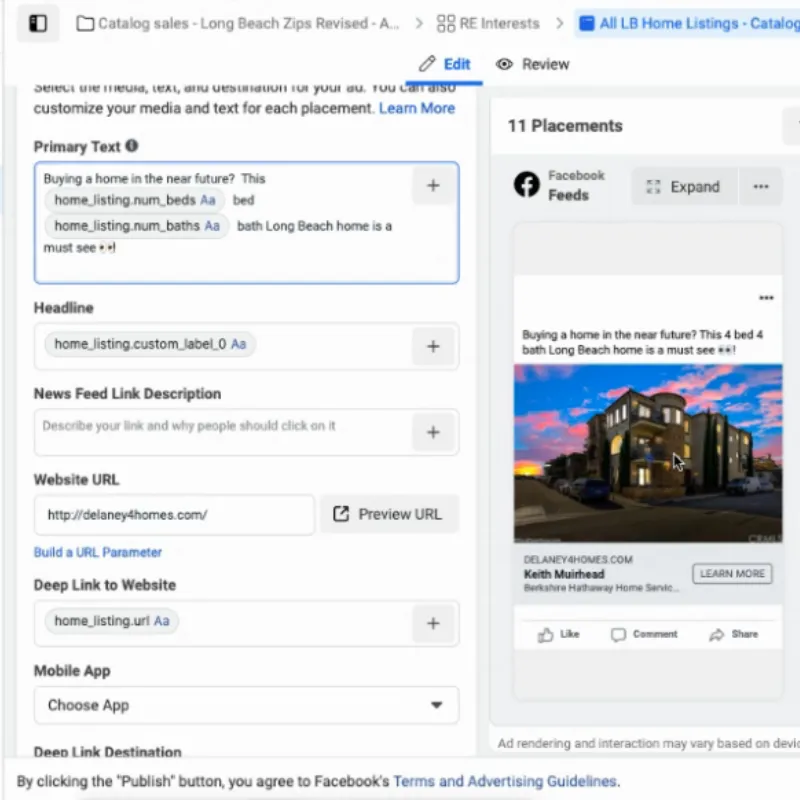Open the Choose App dropdown

[x=246, y=705]
